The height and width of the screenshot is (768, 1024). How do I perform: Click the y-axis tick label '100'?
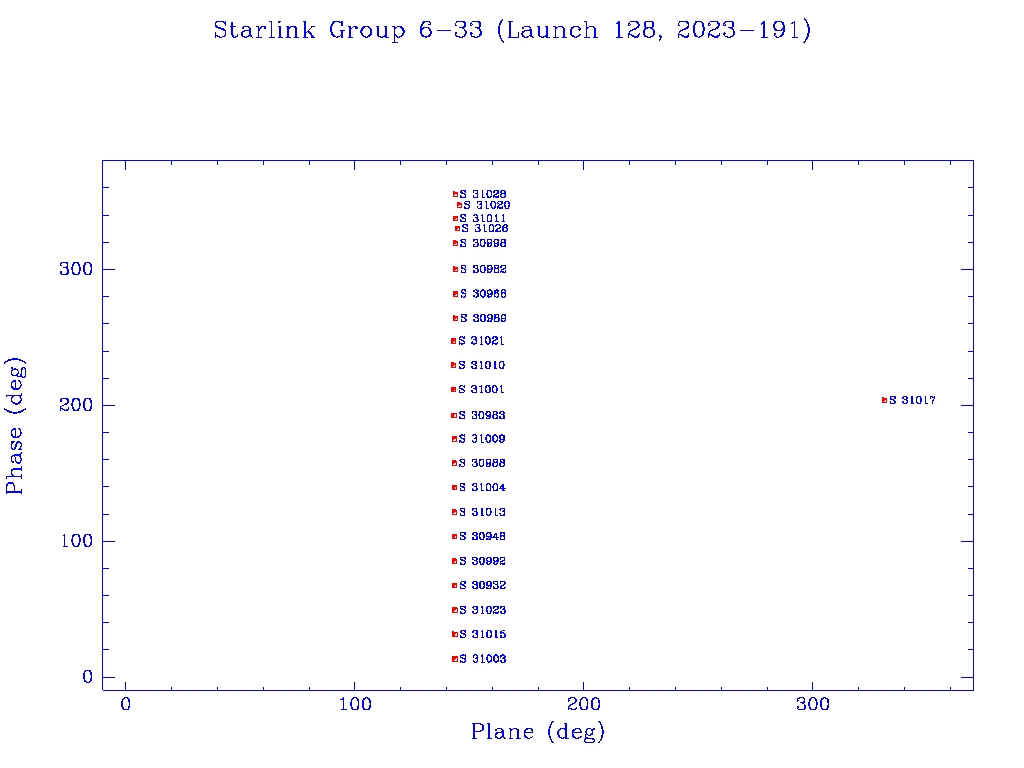point(76,541)
